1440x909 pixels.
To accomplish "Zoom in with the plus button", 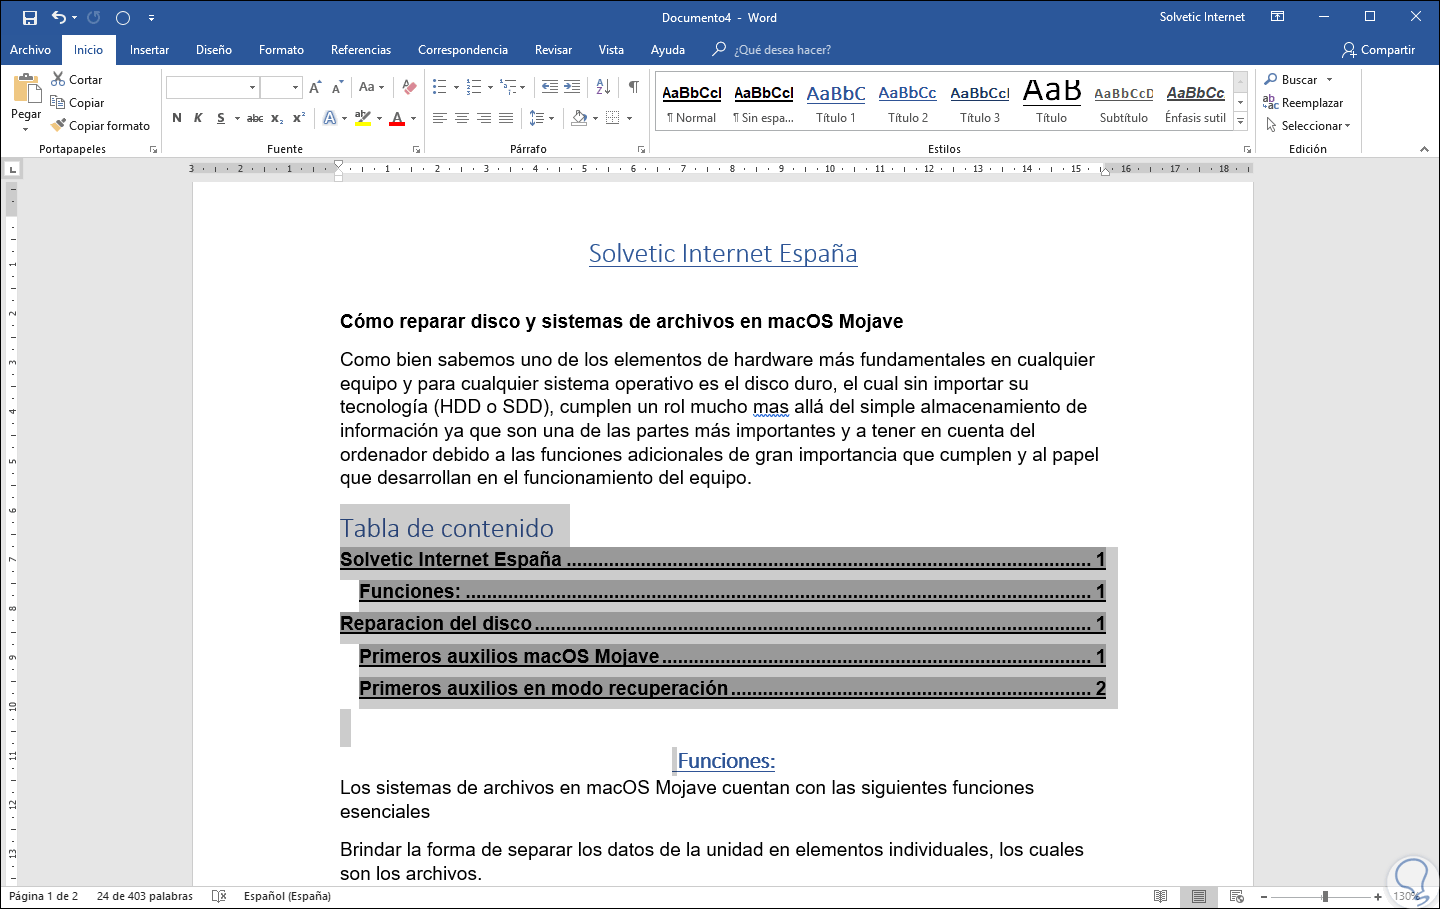I will coord(1378,897).
